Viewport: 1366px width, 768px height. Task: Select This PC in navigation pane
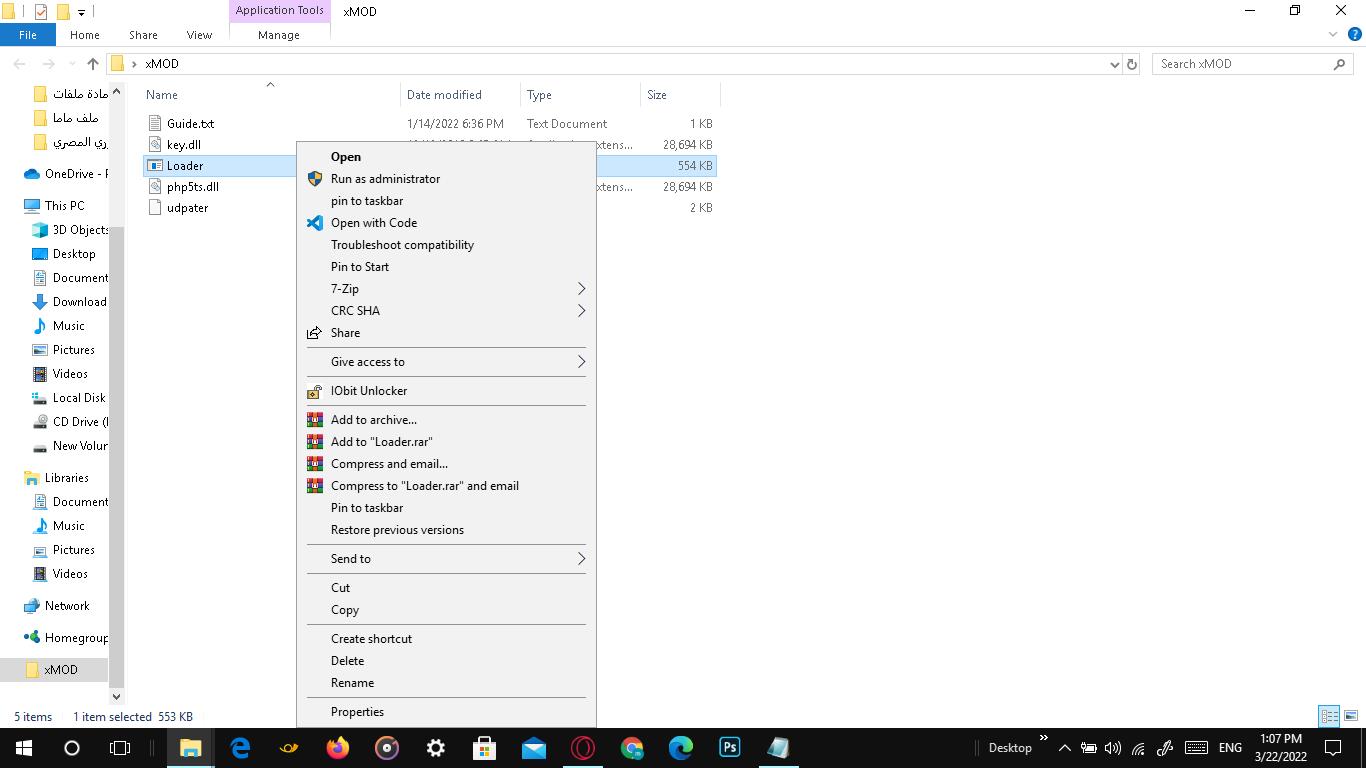tap(64, 206)
